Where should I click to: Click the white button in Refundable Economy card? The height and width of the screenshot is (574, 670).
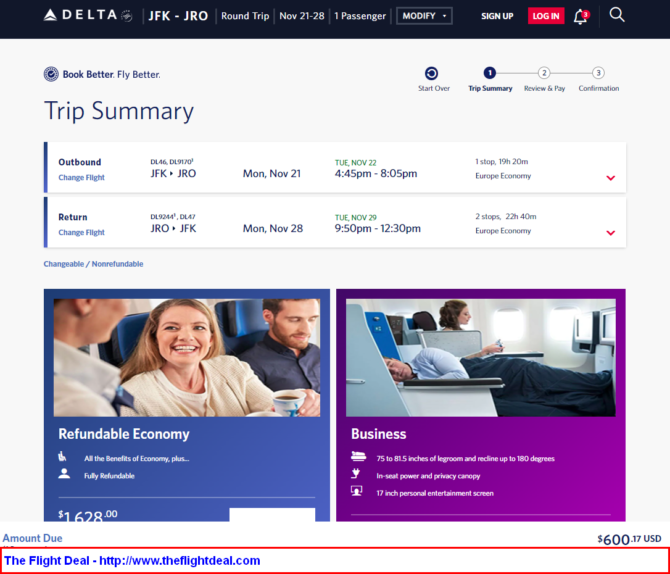(272, 514)
